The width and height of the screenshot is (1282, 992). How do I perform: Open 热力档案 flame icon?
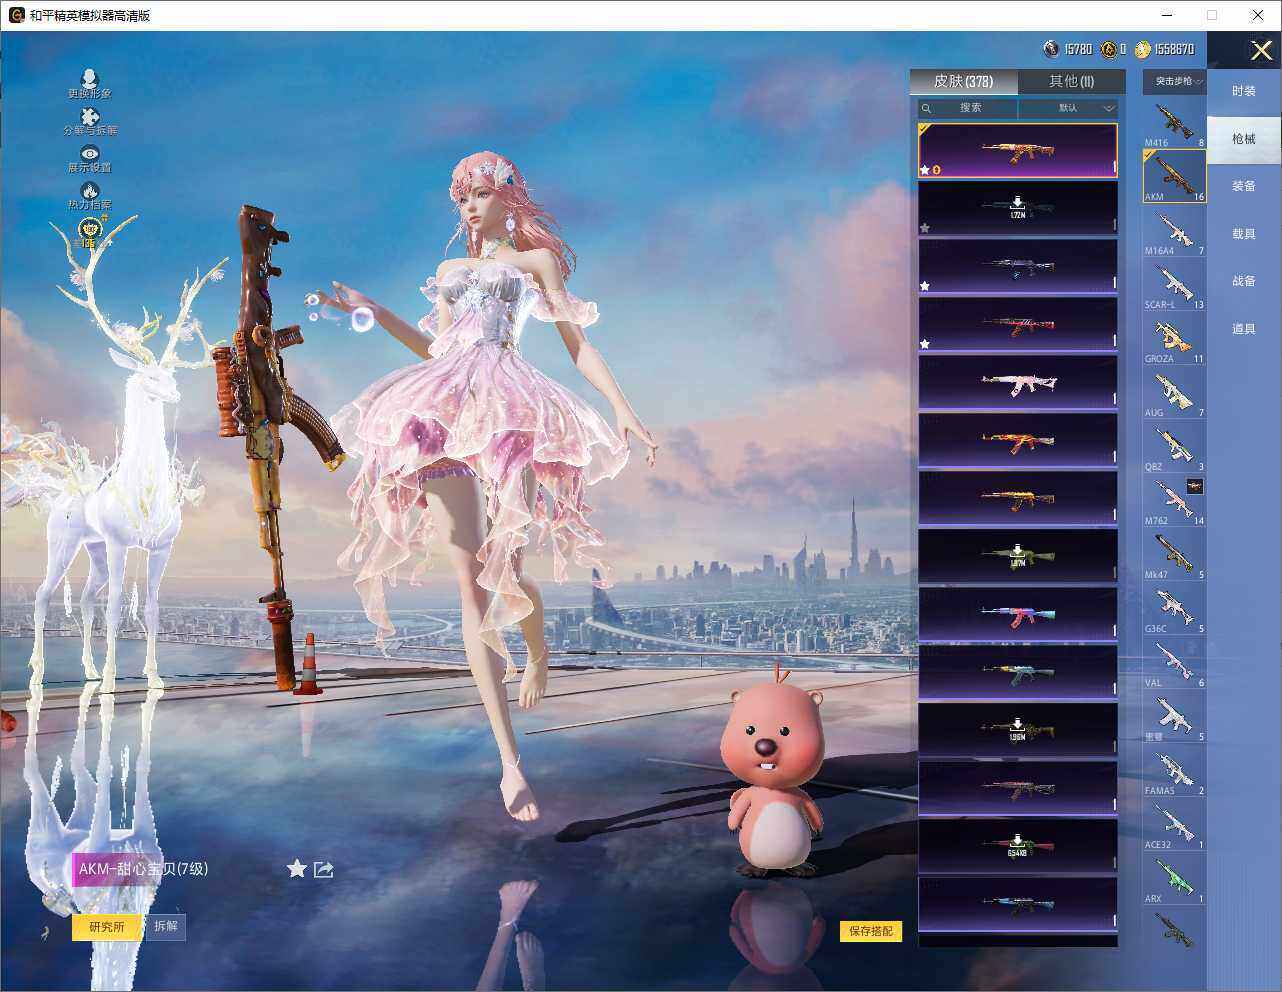click(x=90, y=190)
